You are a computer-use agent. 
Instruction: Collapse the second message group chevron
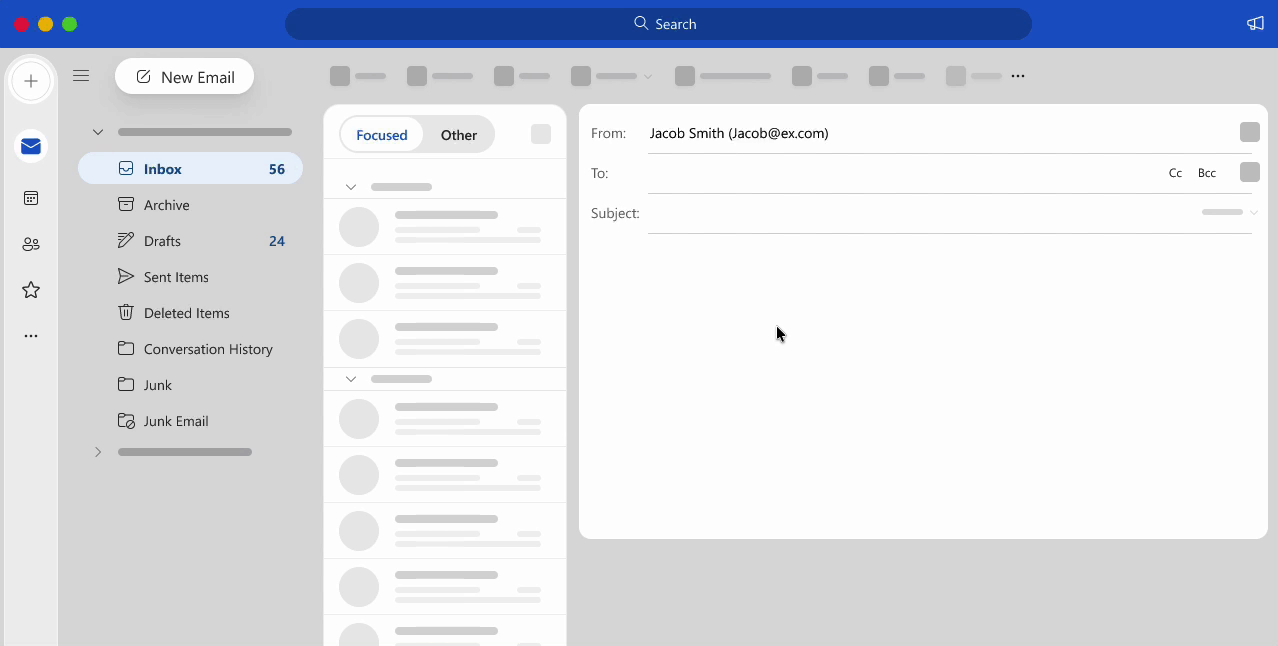coord(351,379)
